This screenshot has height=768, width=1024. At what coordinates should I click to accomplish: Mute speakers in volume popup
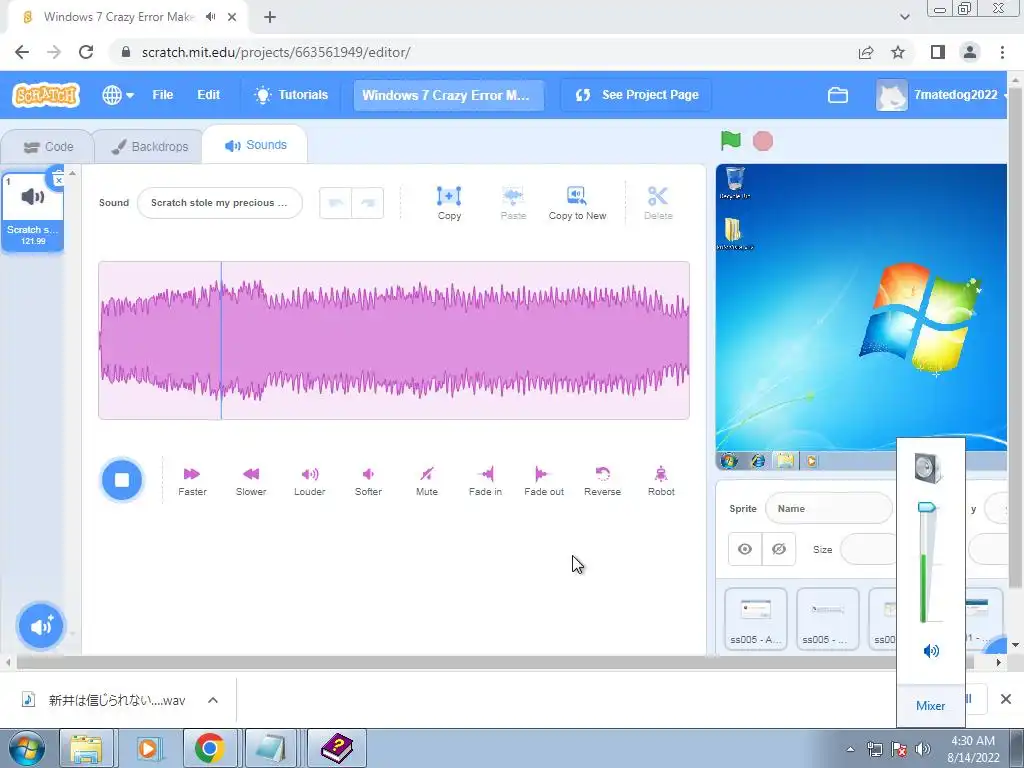pos(931,651)
